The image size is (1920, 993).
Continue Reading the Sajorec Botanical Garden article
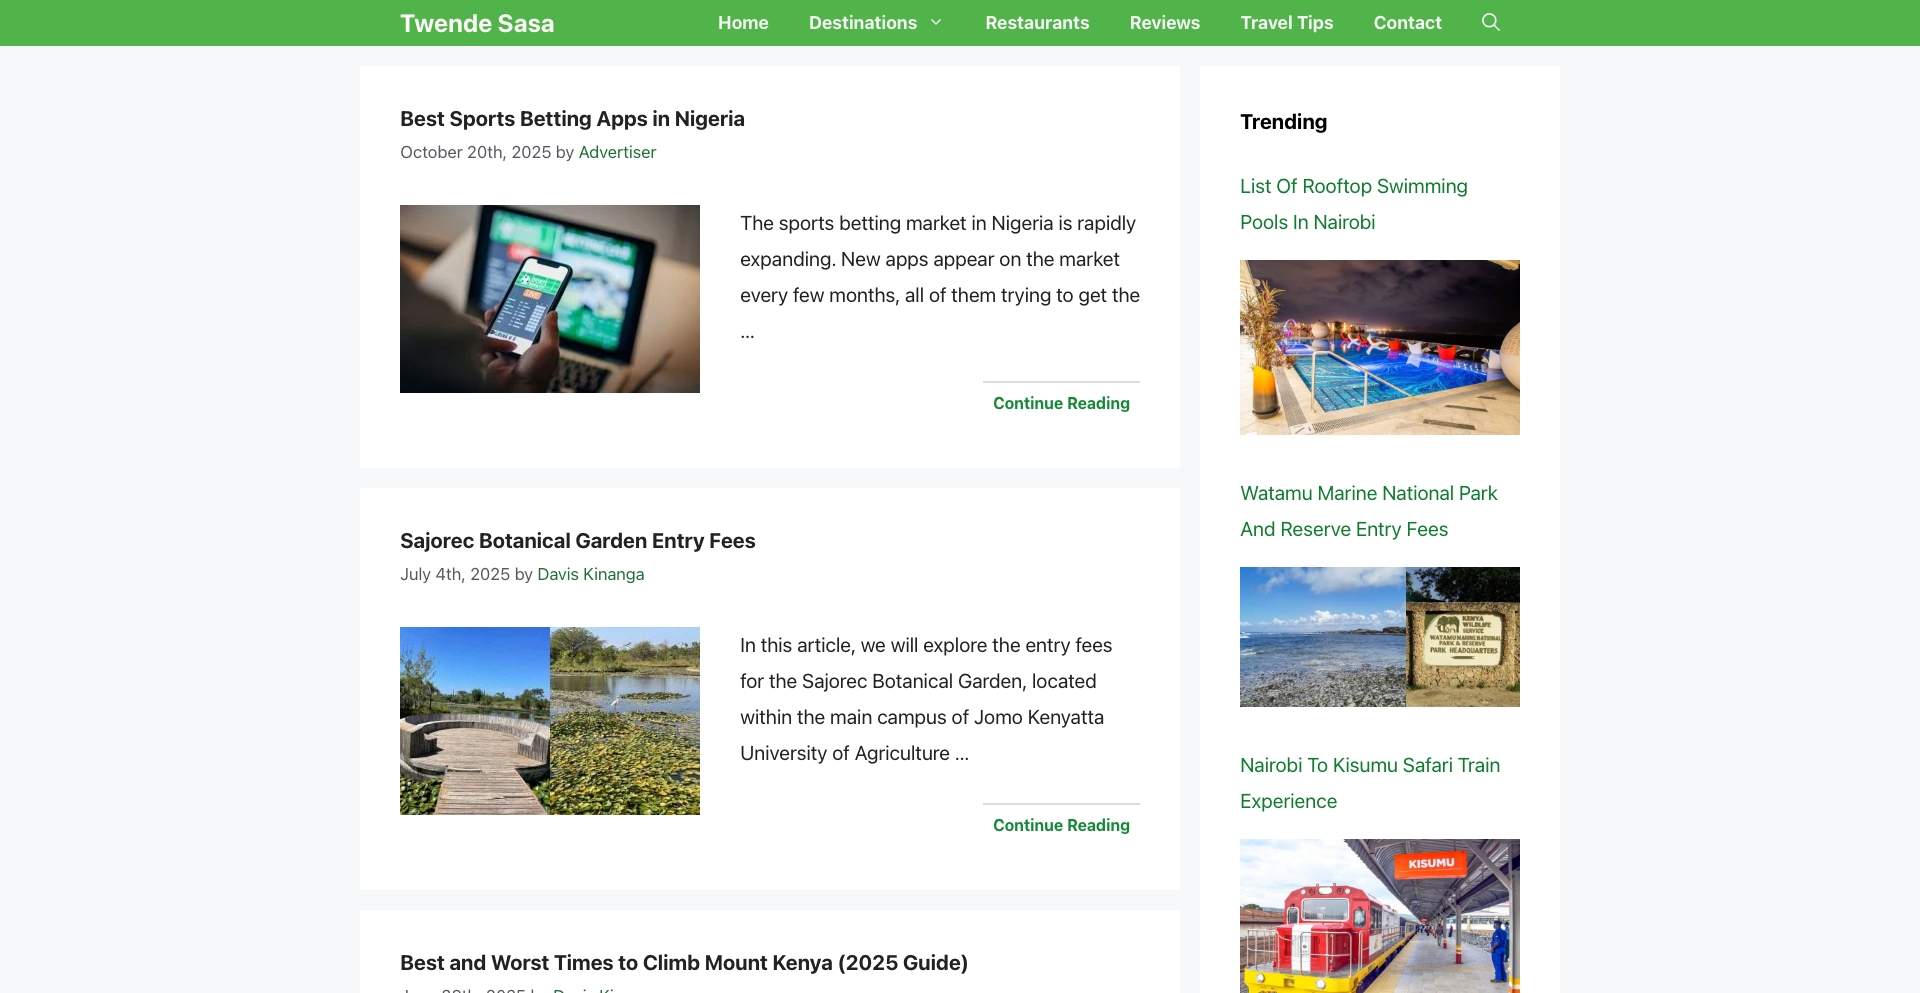pos(1060,825)
